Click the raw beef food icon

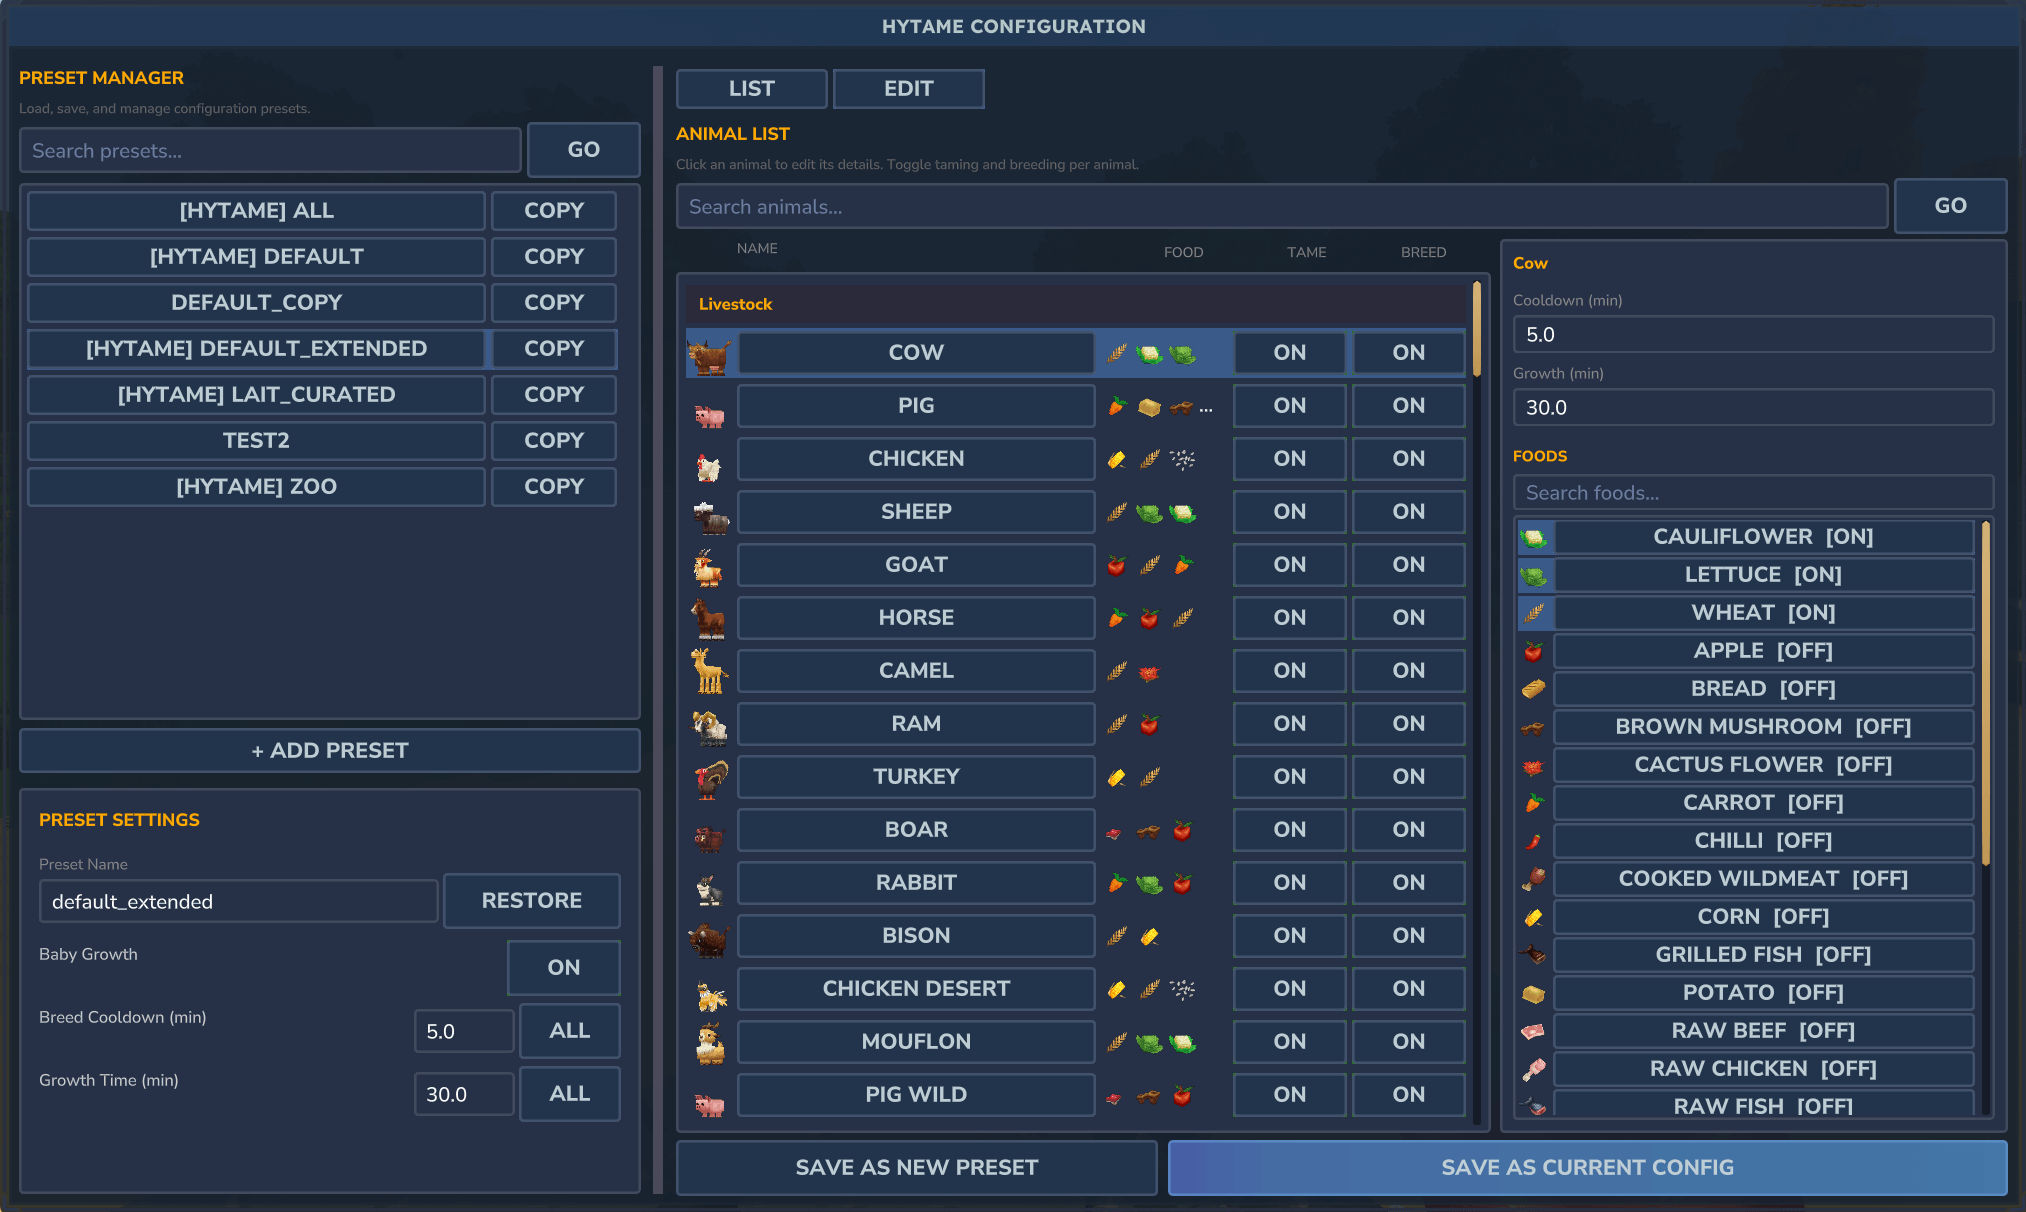point(1533,1032)
